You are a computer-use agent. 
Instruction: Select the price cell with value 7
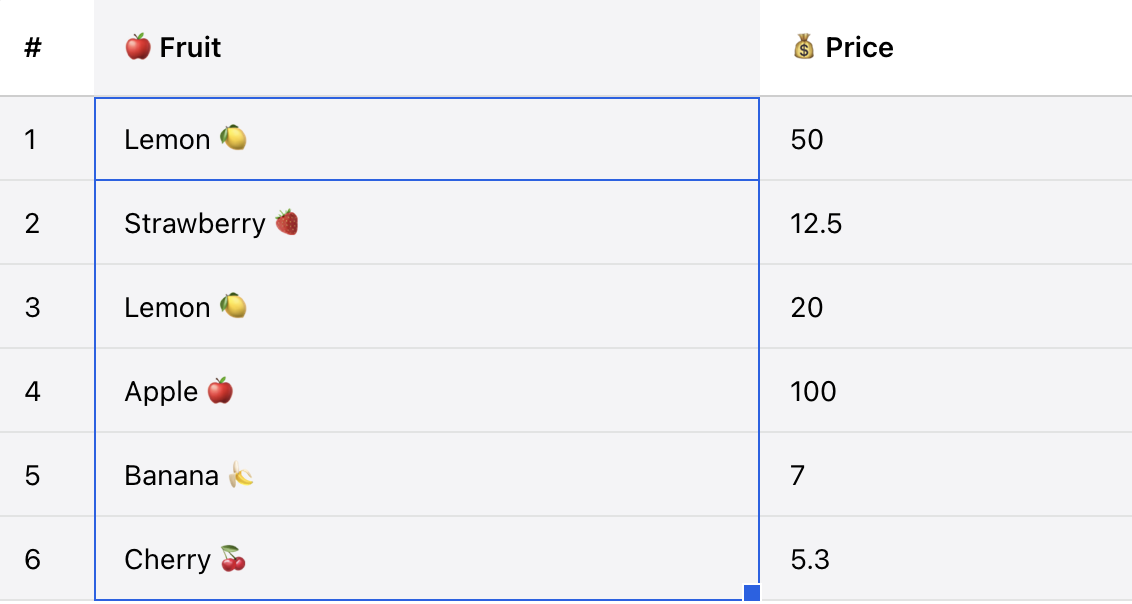tap(798, 475)
